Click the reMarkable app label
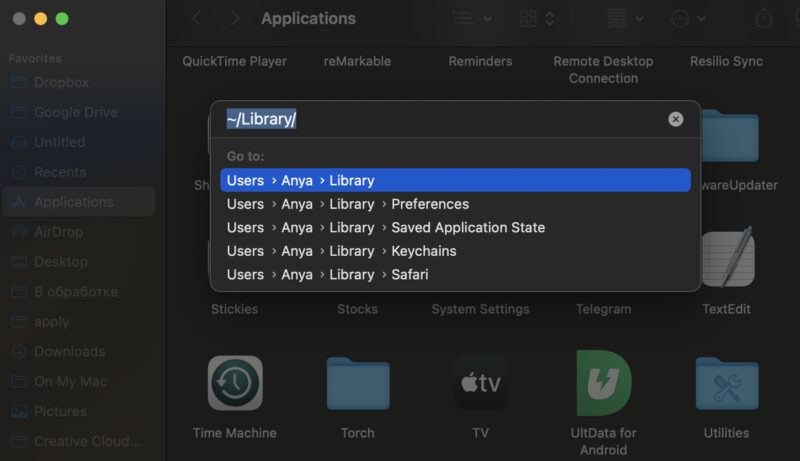The height and width of the screenshot is (461, 800). [357, 61]
